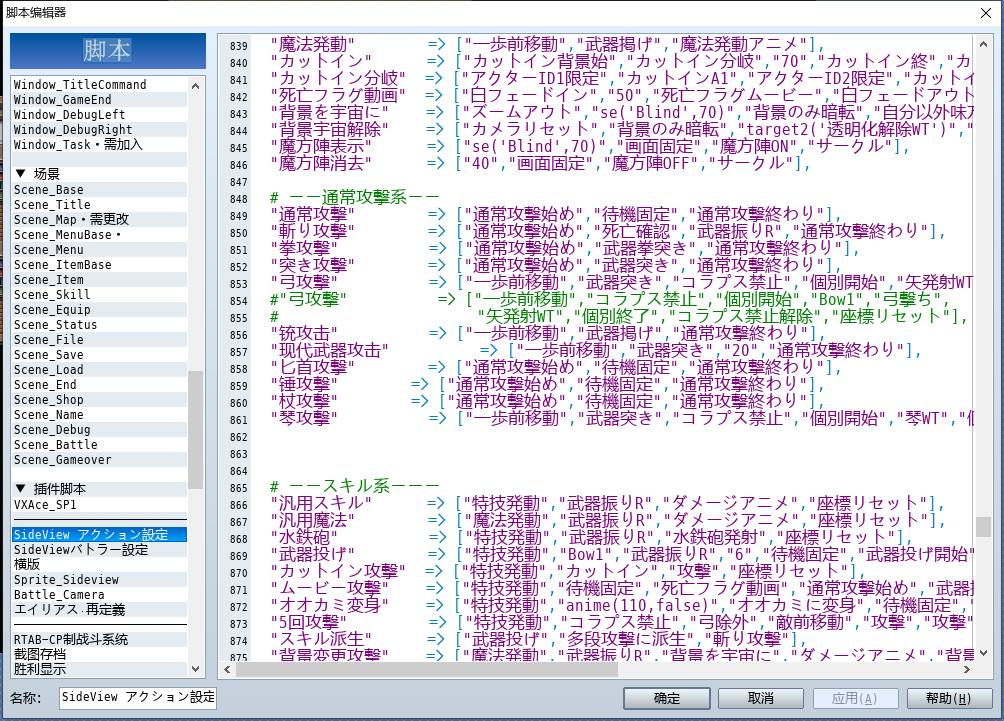Close the 脚本编辑器 window
This screenshot has height=721, width=1004.
coord(986,13)
